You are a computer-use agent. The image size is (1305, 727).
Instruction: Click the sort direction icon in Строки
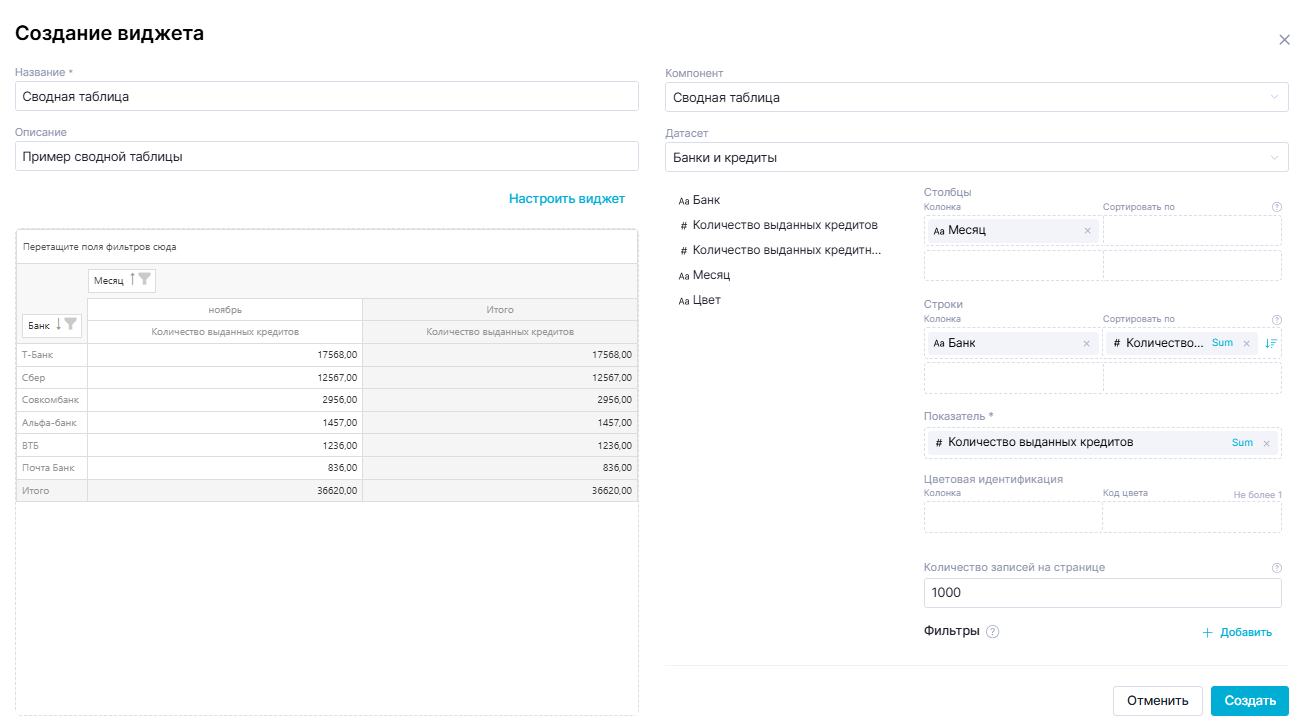pyautogui.click(x=1271, y=344)
